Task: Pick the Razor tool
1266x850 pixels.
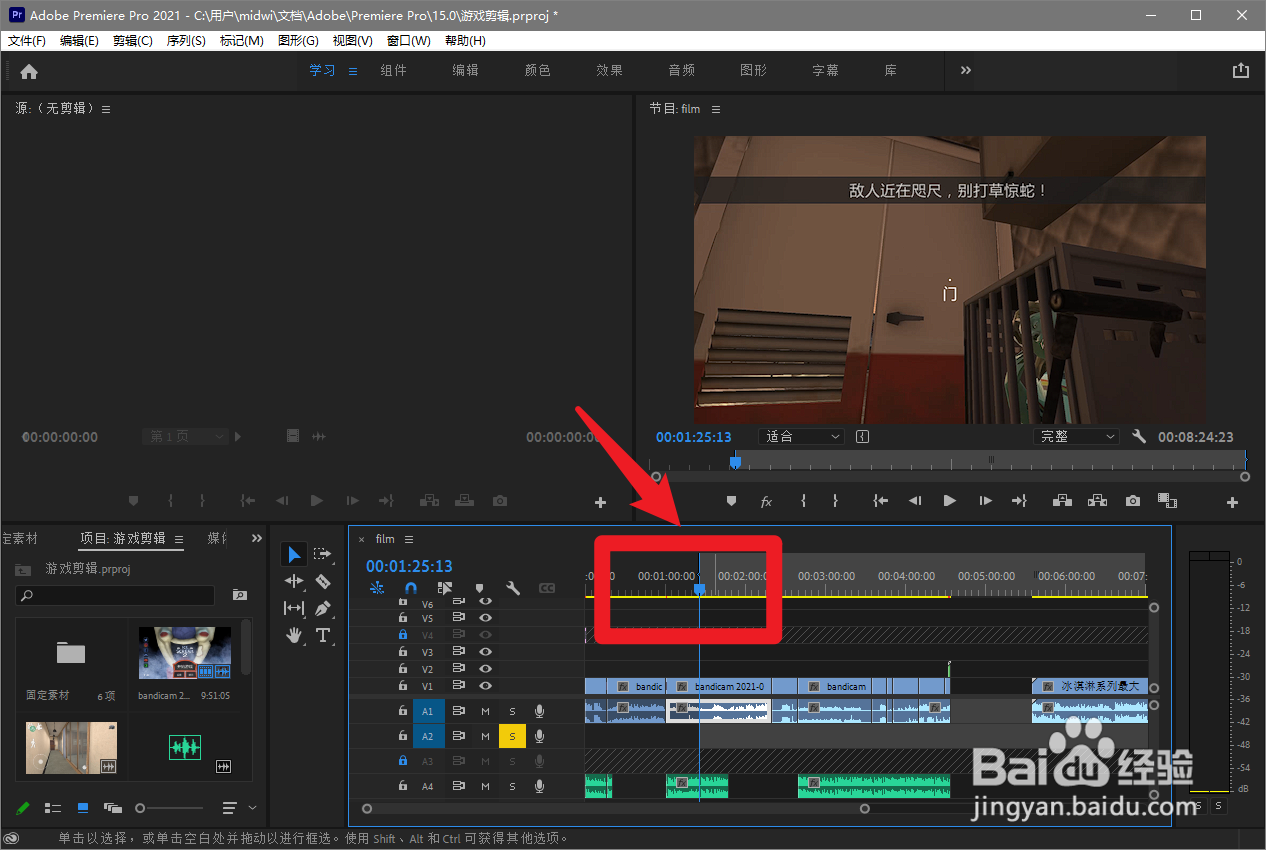Action: tap(322, 581)
